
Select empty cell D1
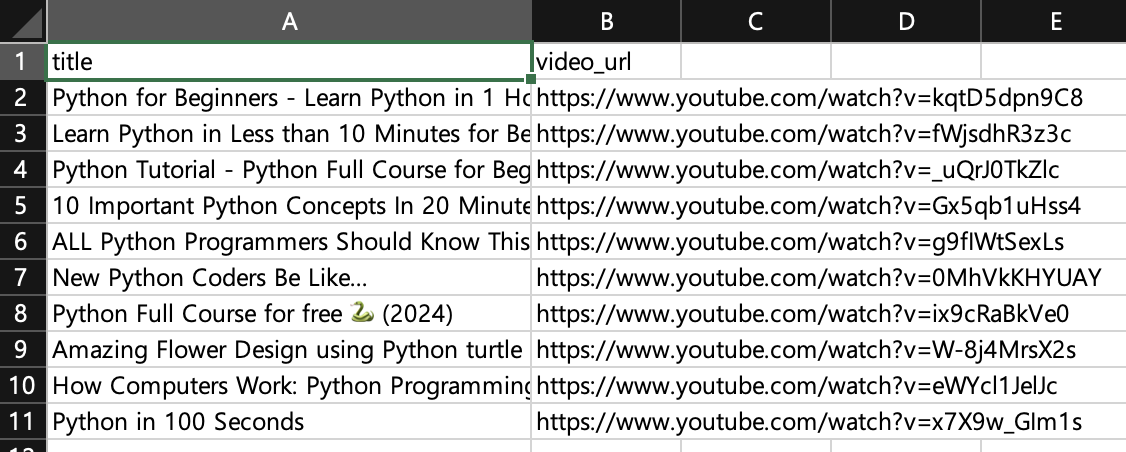(906, 61)
